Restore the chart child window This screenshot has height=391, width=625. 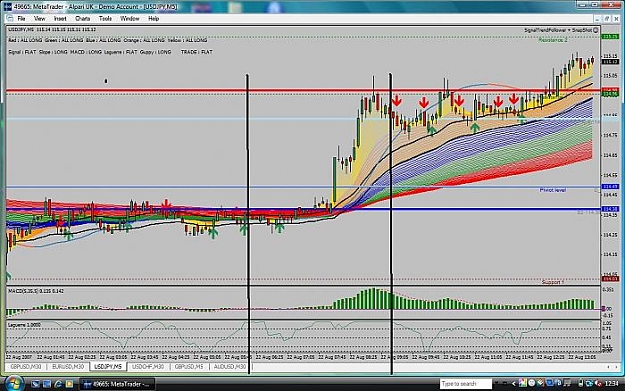(607, 19)
